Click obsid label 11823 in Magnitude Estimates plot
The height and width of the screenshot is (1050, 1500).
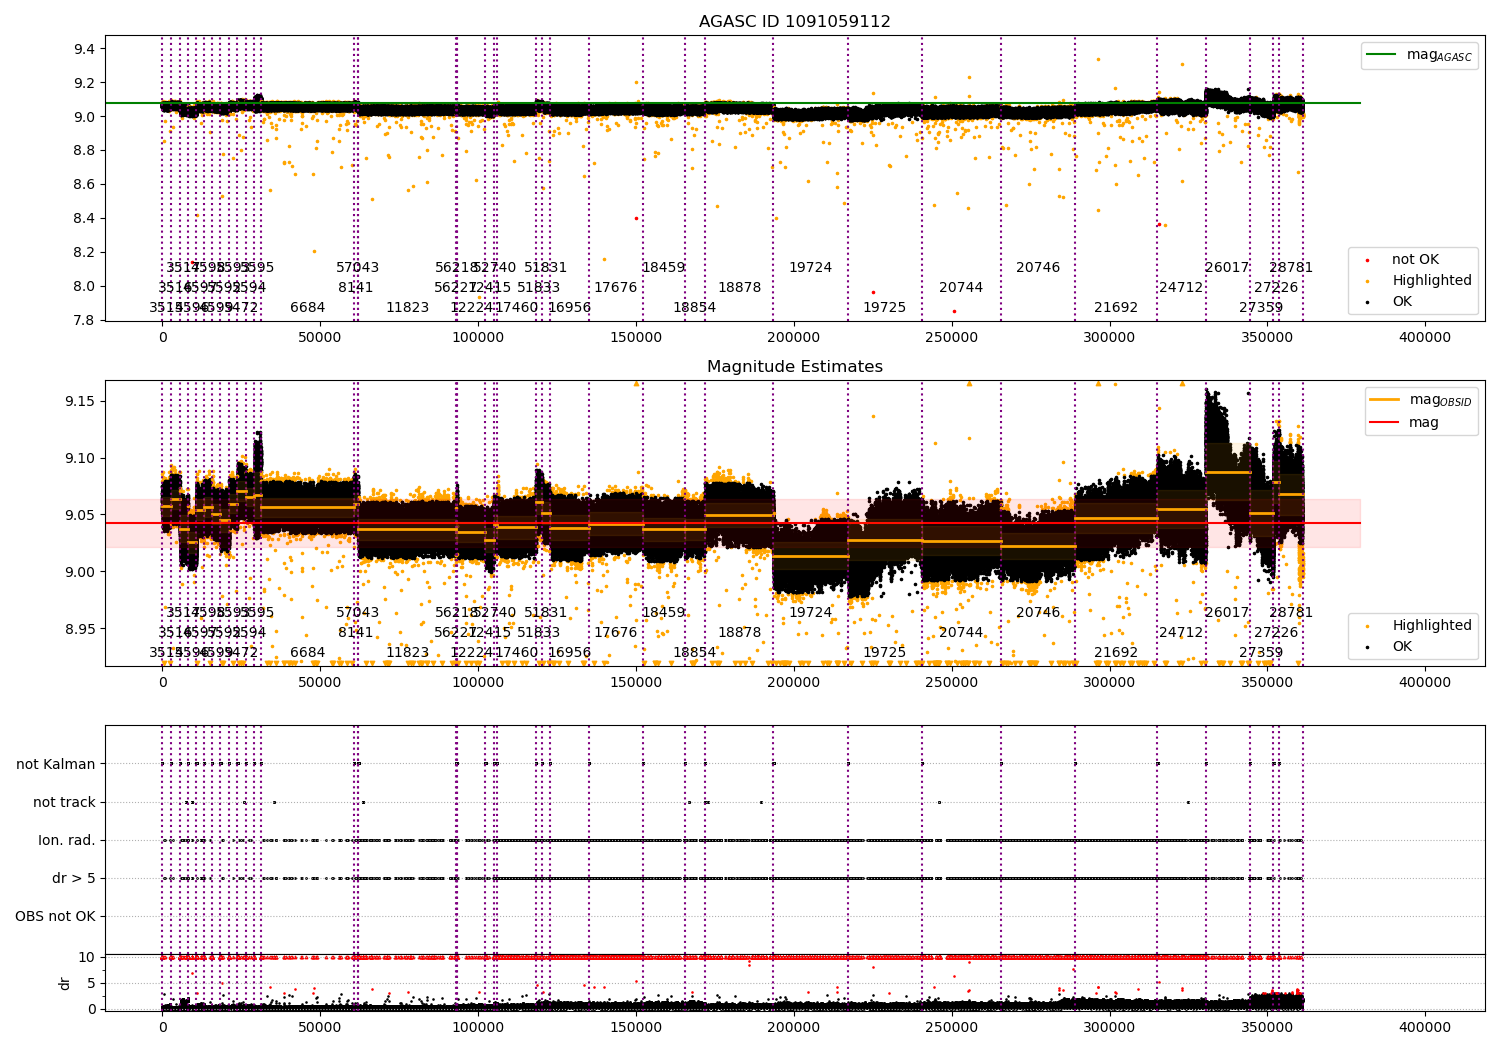click(407, 652)
